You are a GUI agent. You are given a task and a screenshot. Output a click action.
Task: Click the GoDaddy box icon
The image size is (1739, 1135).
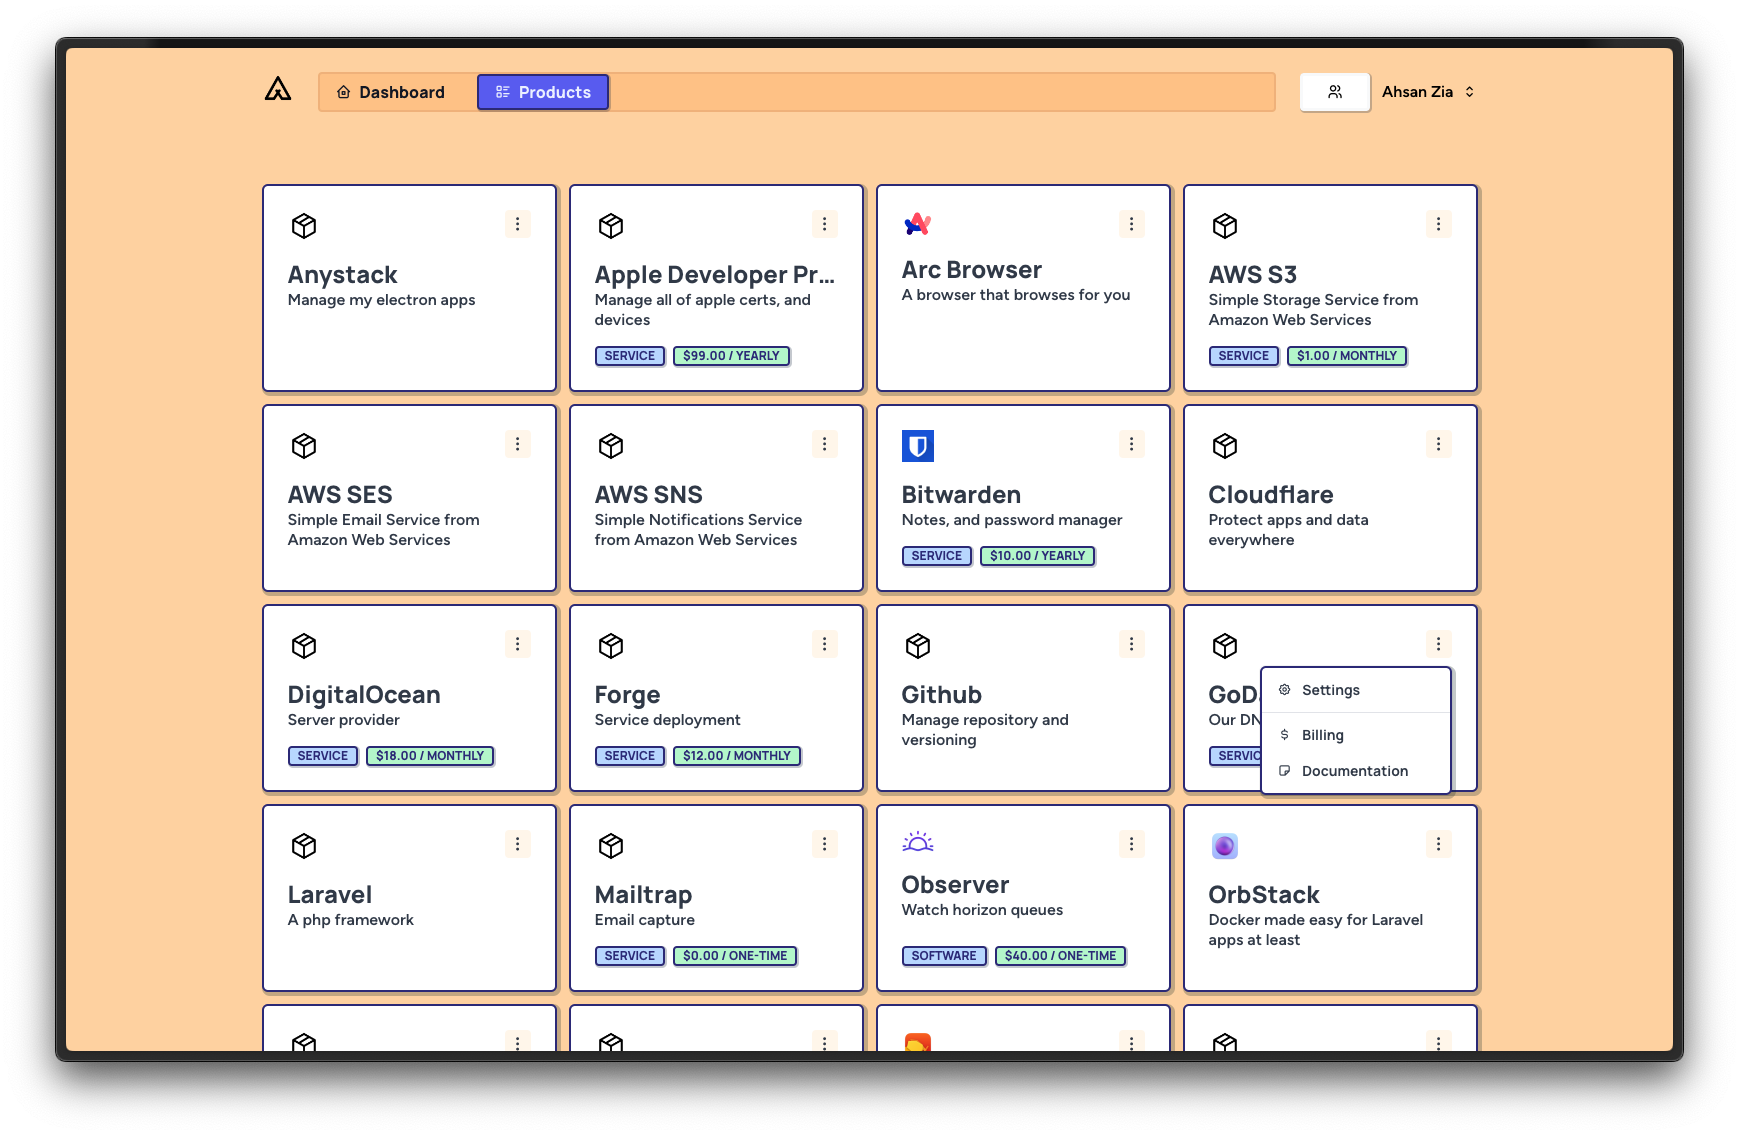(x=1225, y=646)
